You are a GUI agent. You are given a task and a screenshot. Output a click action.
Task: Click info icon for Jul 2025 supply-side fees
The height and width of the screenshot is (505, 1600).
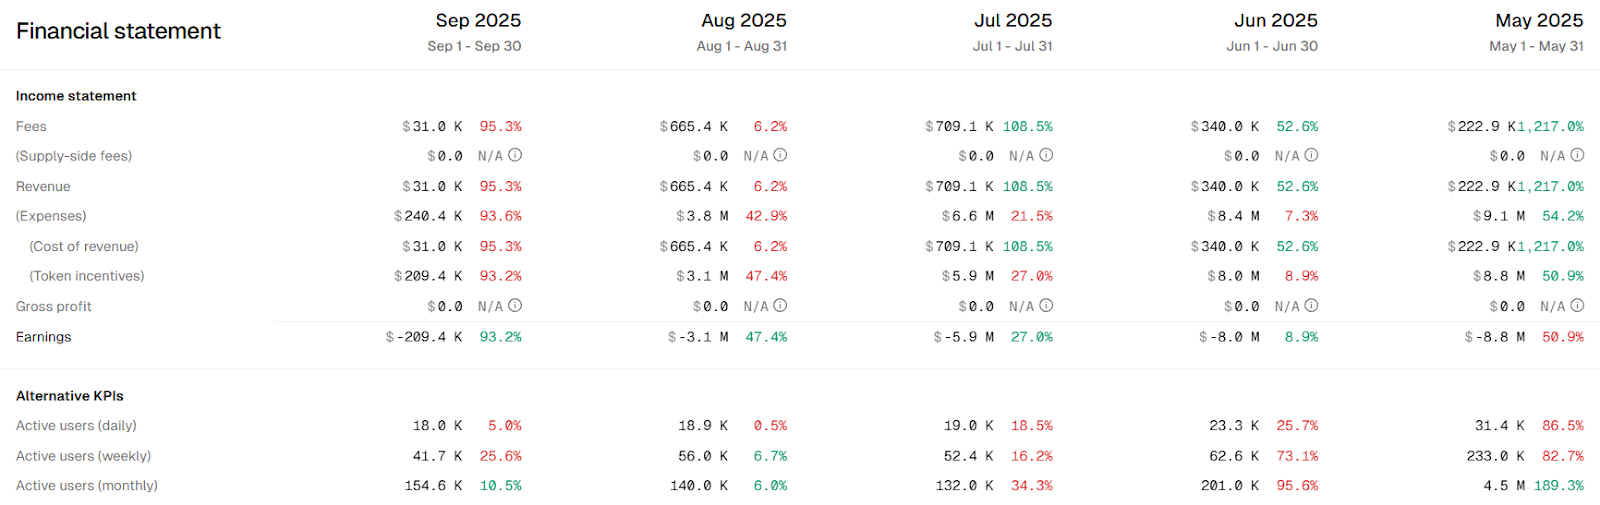(x=1046, y=155)
